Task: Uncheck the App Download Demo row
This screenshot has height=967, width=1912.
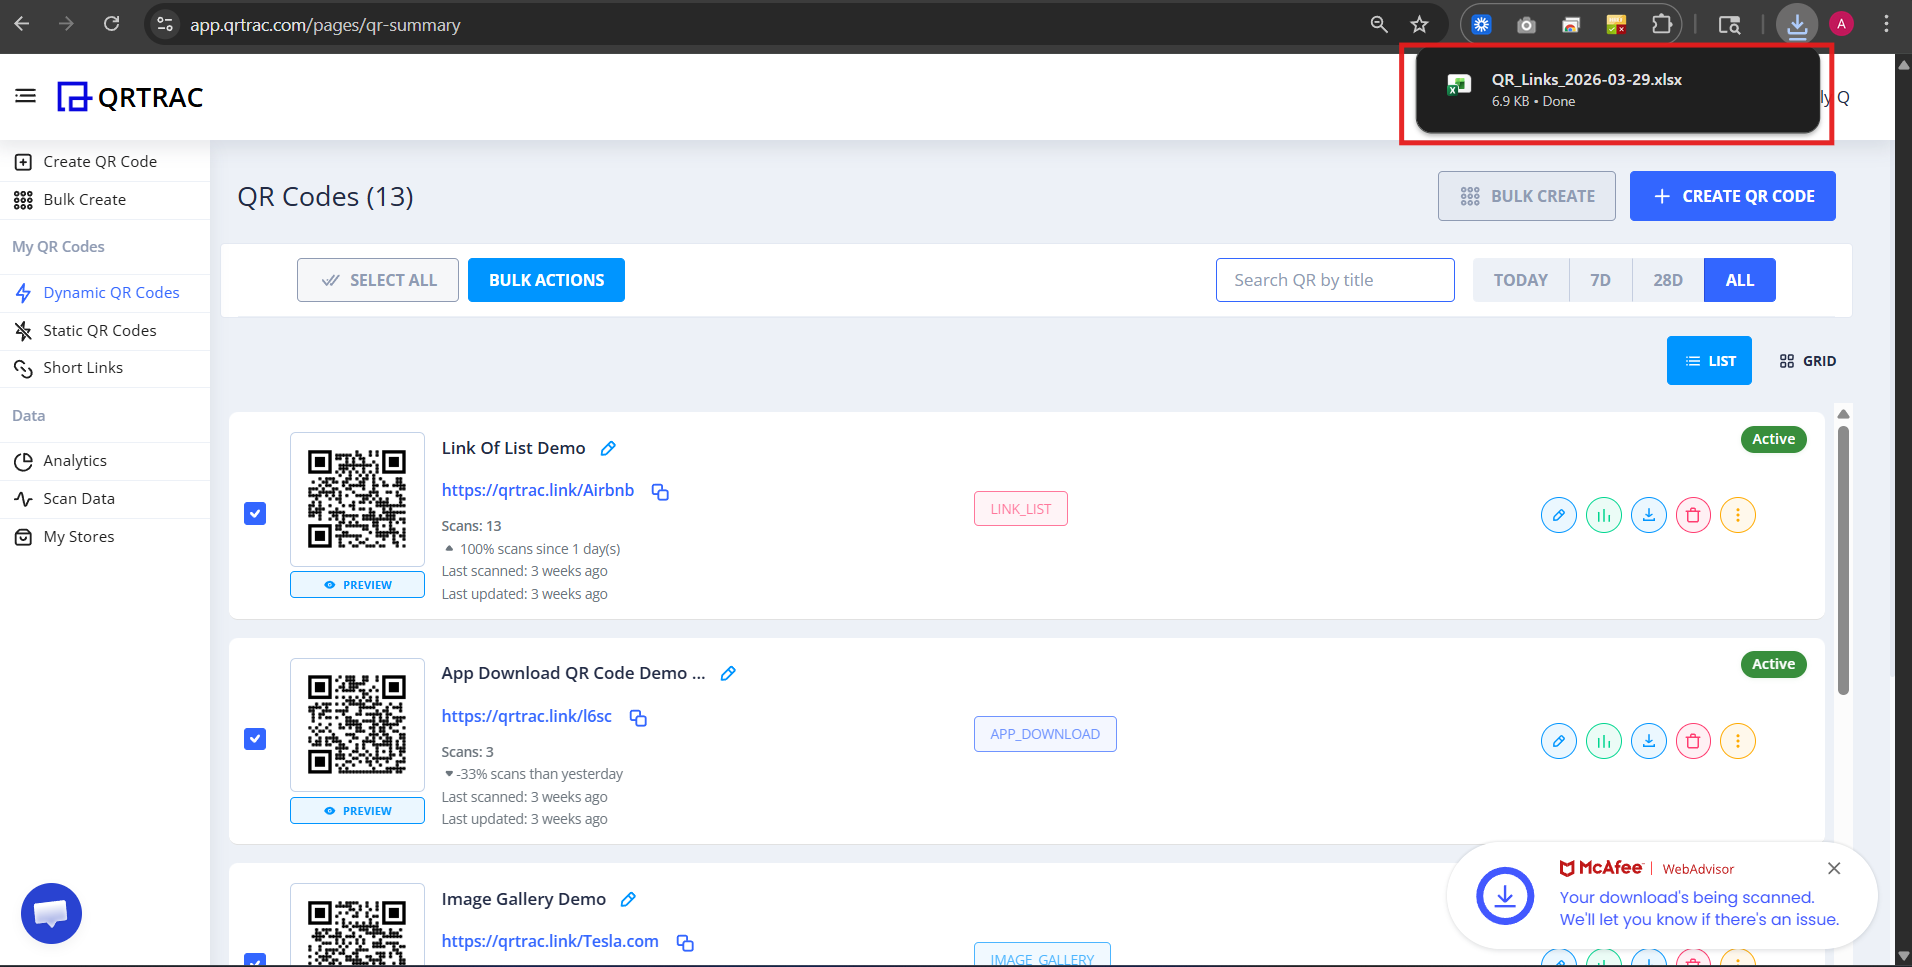Action: click(x=255, y=739)
